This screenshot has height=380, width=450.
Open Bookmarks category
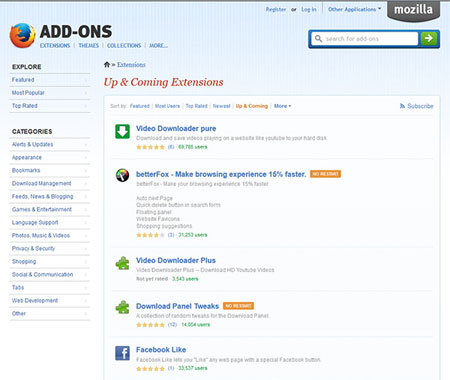coord(50,171)
